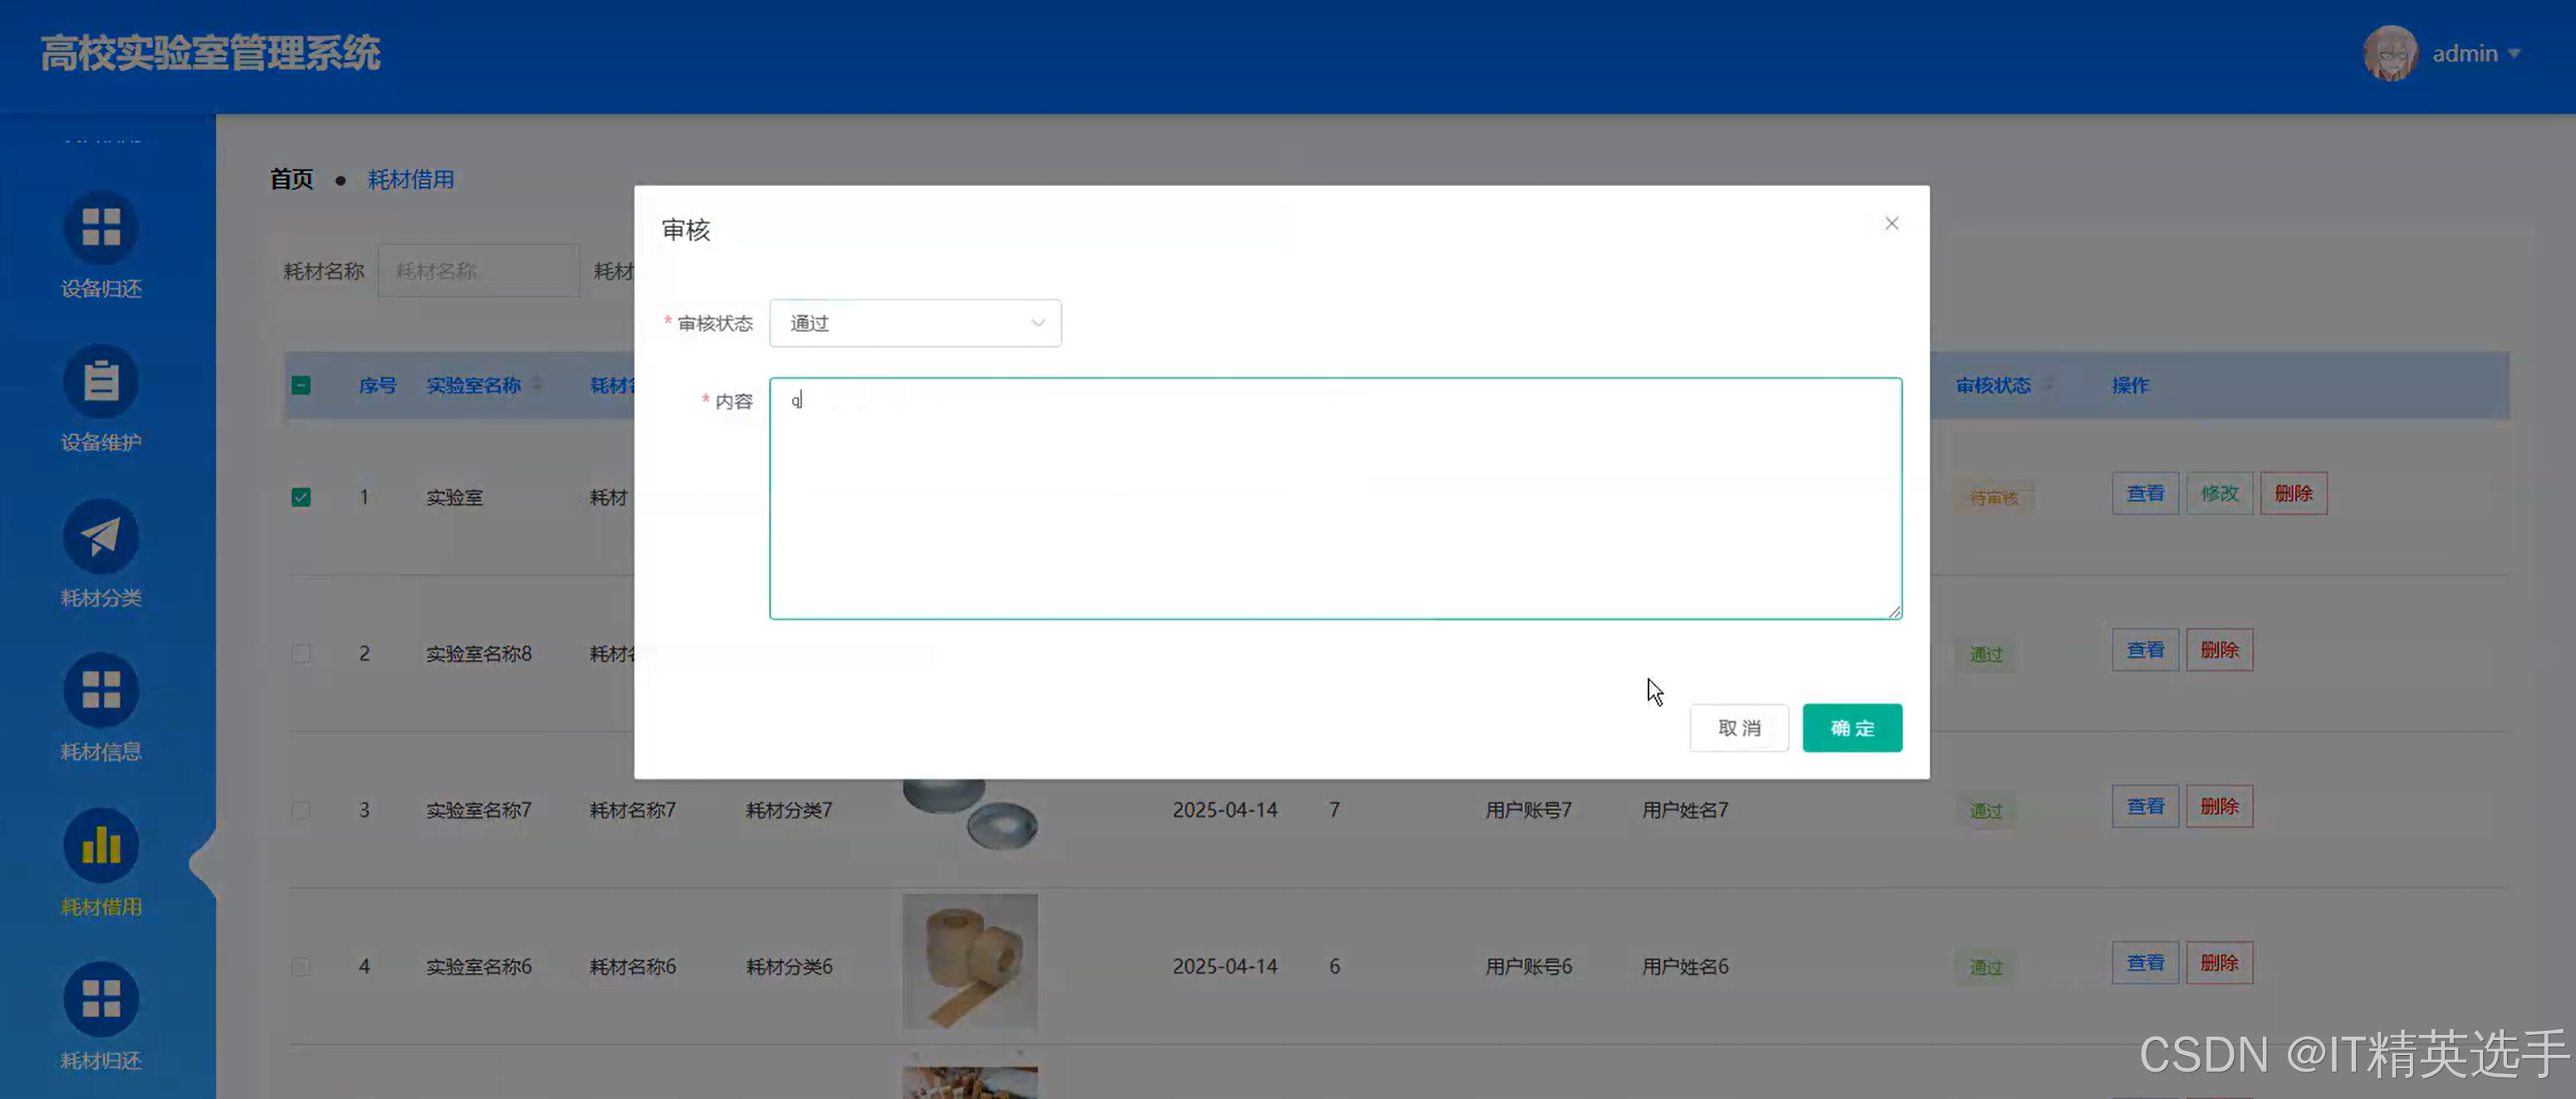Select the 耗材借用 bar chart icon
Viewport: 2576px width, 1099px height.
coord(101,846)
